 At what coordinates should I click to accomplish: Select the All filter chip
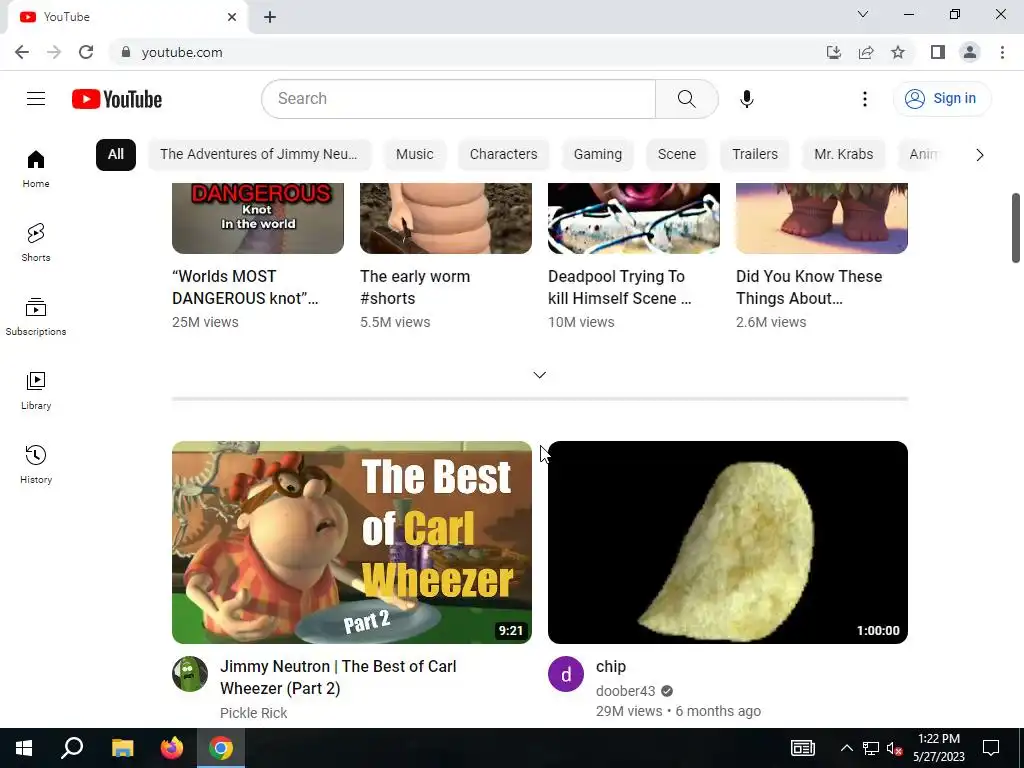pos(116,155)
